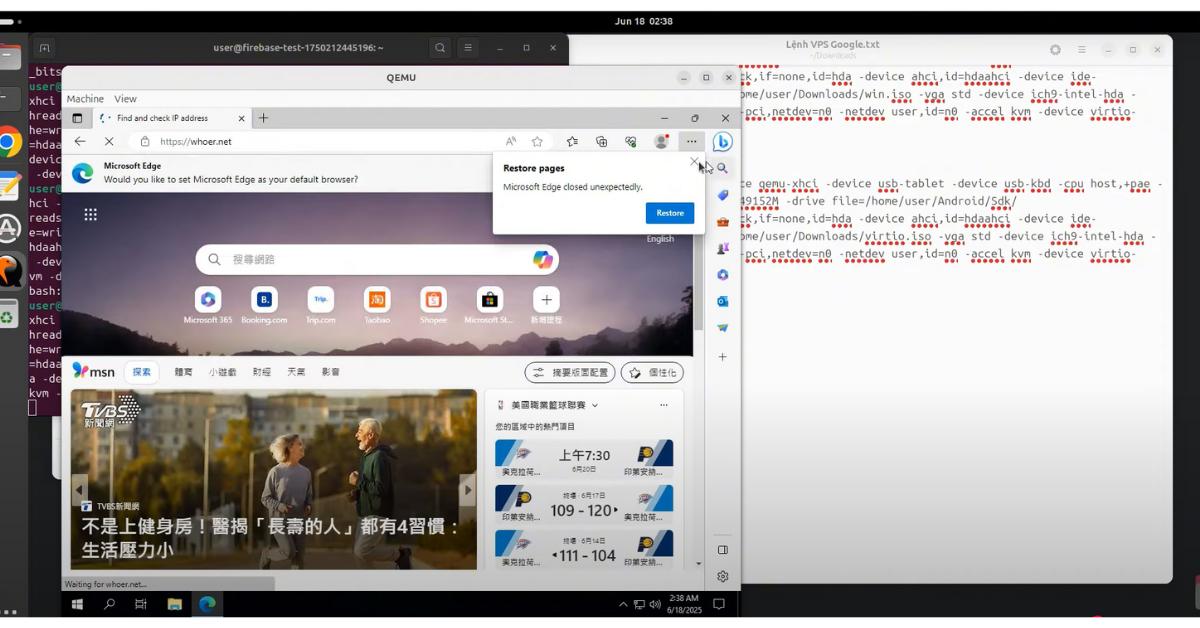
Task: Click the sidebar layout toggle icon above gear
Action: pyautogui.click(x=722, y=550)
